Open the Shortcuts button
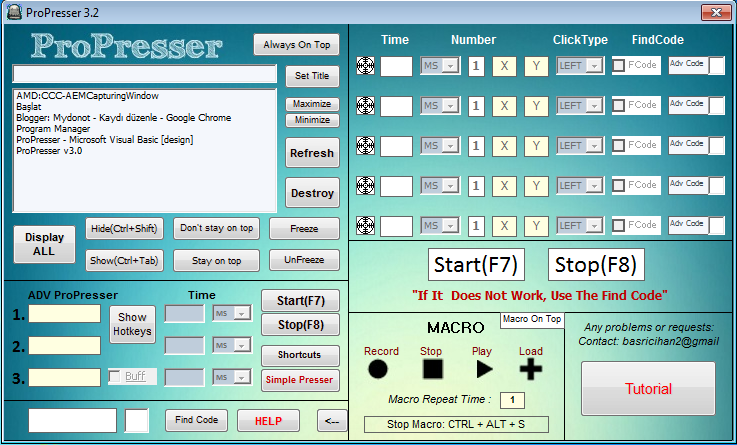737x445 pixels. (x=300, y=355)
